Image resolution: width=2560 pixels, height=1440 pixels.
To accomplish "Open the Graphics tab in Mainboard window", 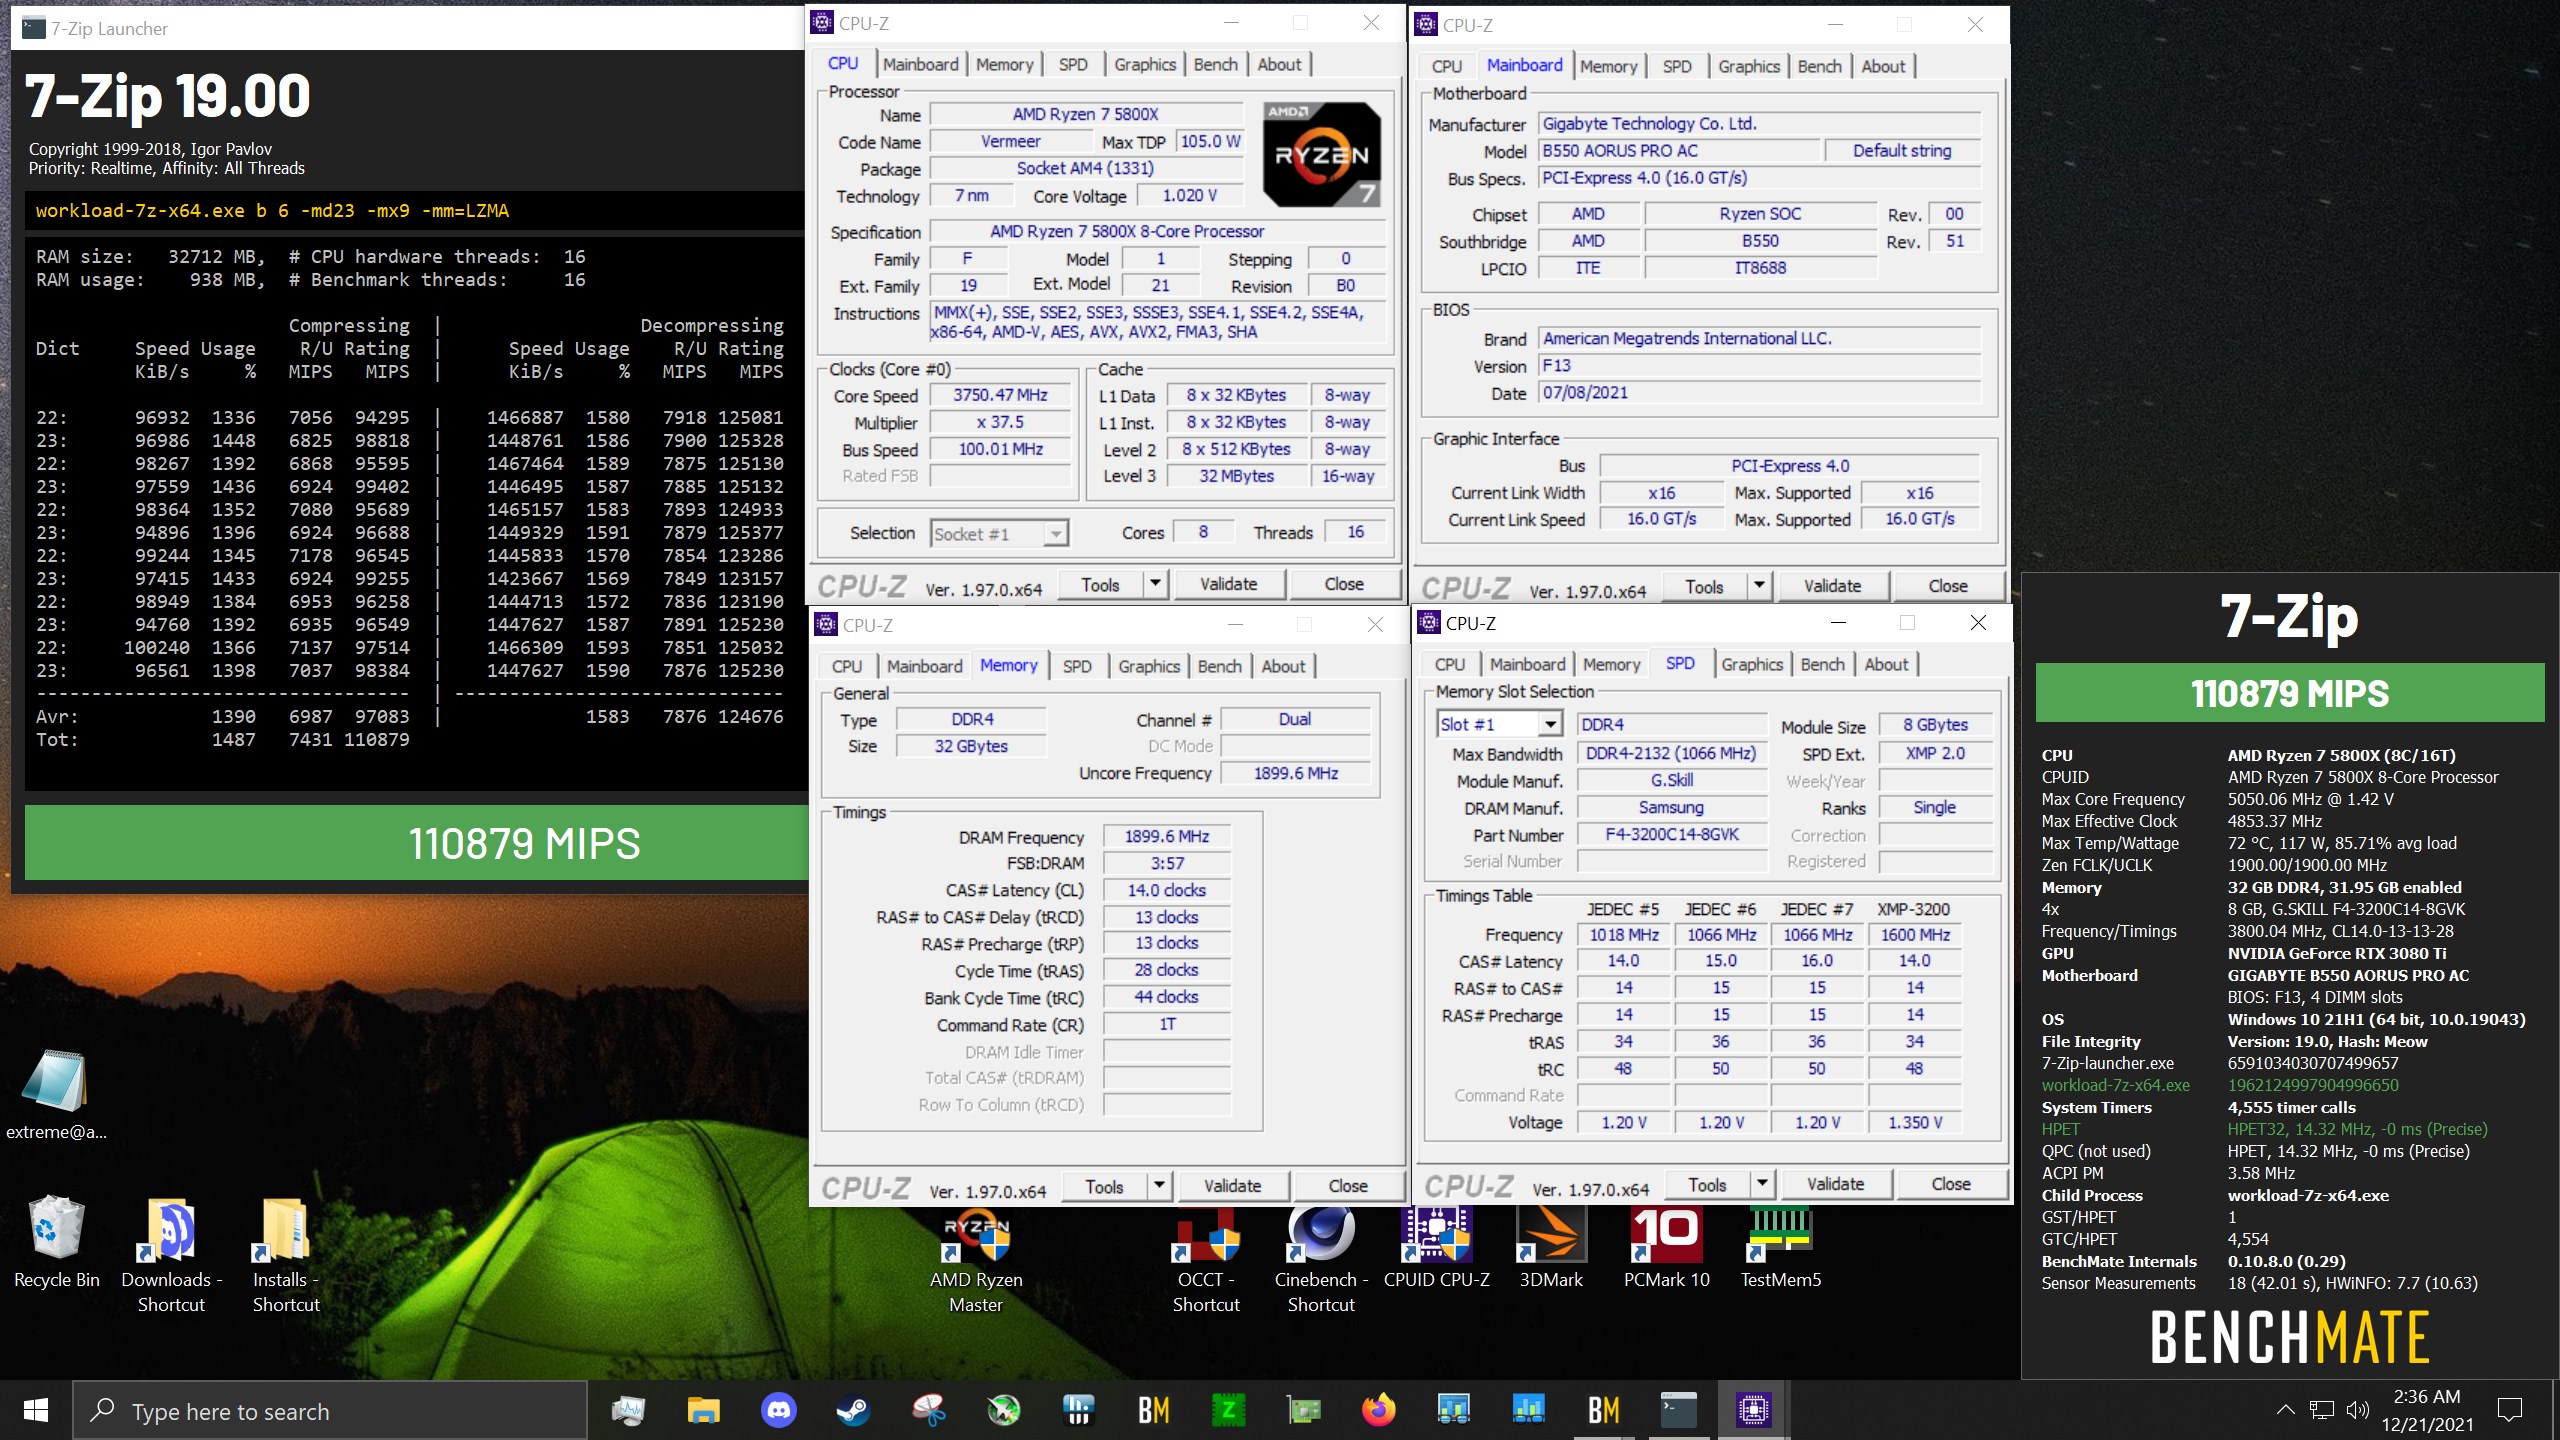I will pos(1749,67).
